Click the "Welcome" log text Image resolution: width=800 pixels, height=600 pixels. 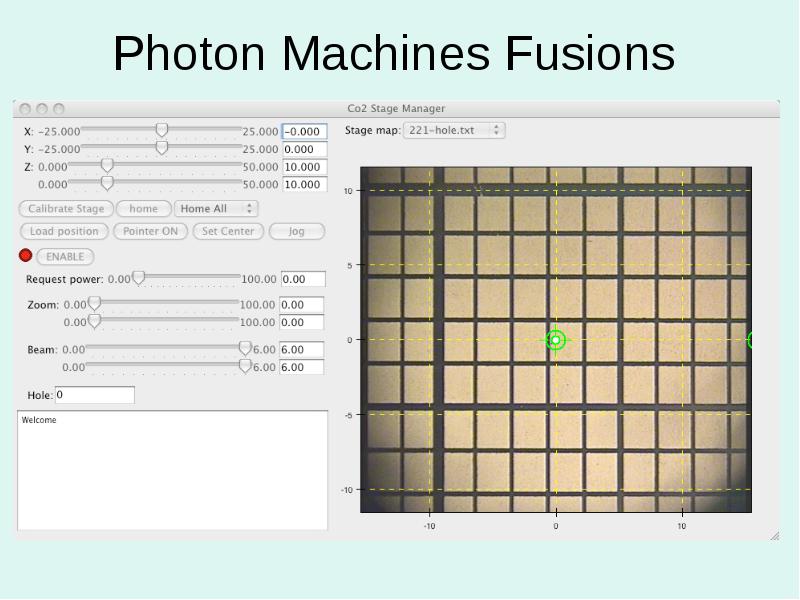[x=39, y=420]
